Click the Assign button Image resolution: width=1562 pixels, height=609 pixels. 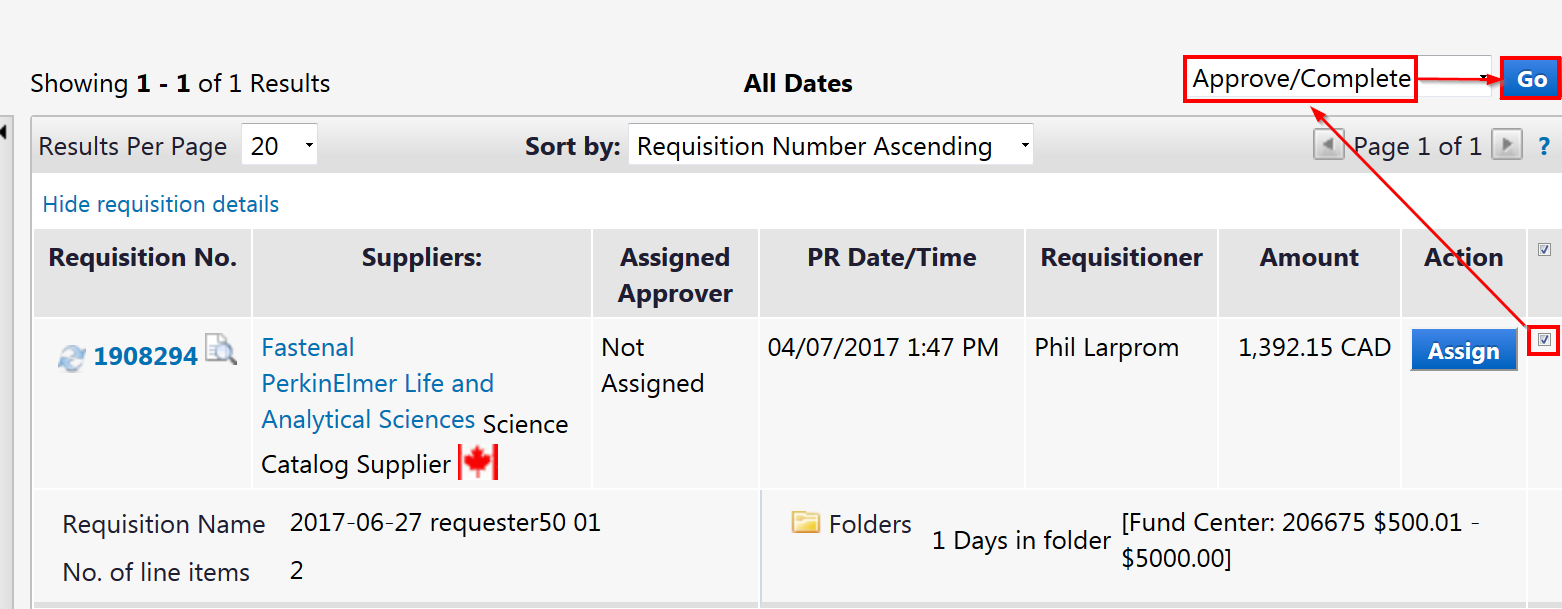point(1463,351)
